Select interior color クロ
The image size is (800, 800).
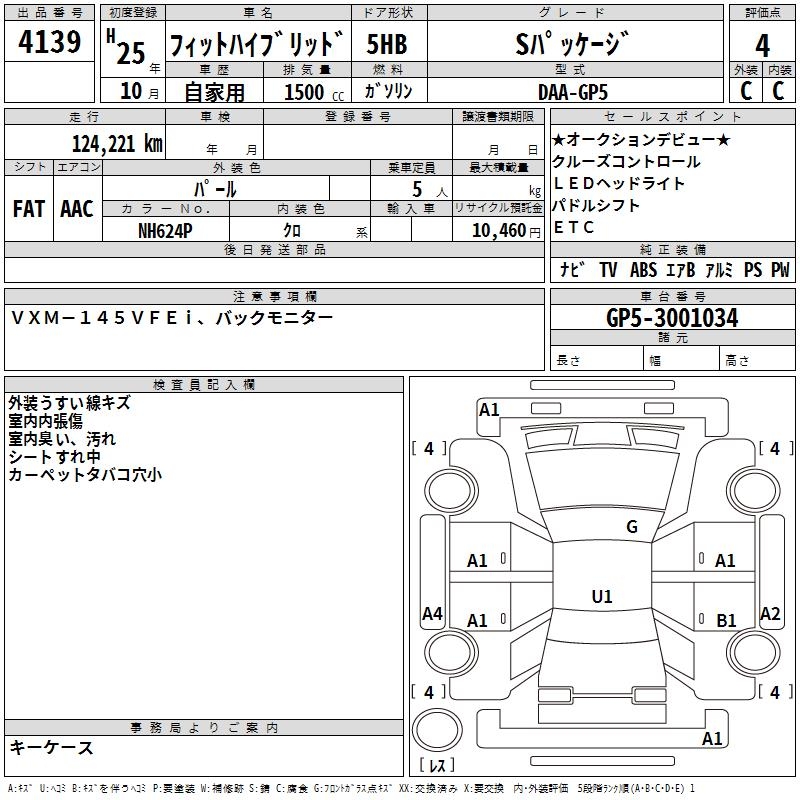click(292, 231)
